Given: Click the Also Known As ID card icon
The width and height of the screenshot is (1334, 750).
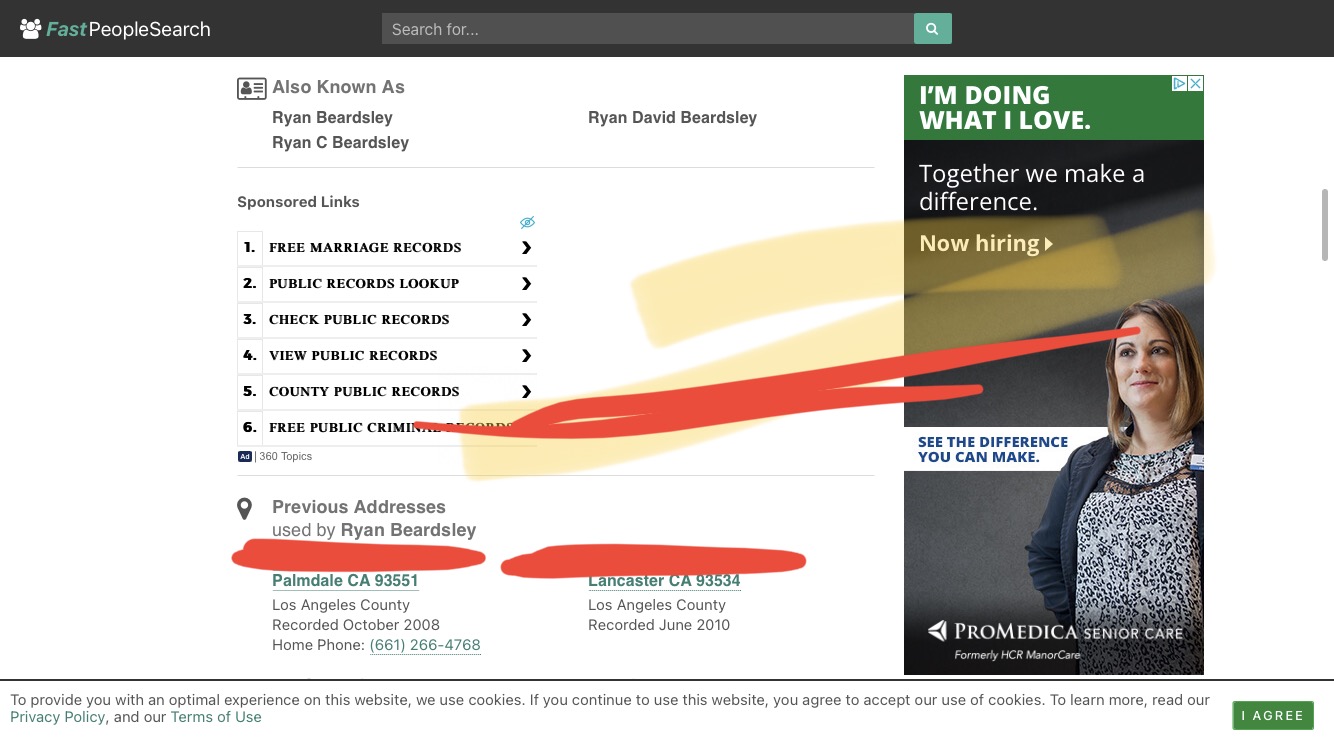Looking at the screenshot, I should click(251, 89).
